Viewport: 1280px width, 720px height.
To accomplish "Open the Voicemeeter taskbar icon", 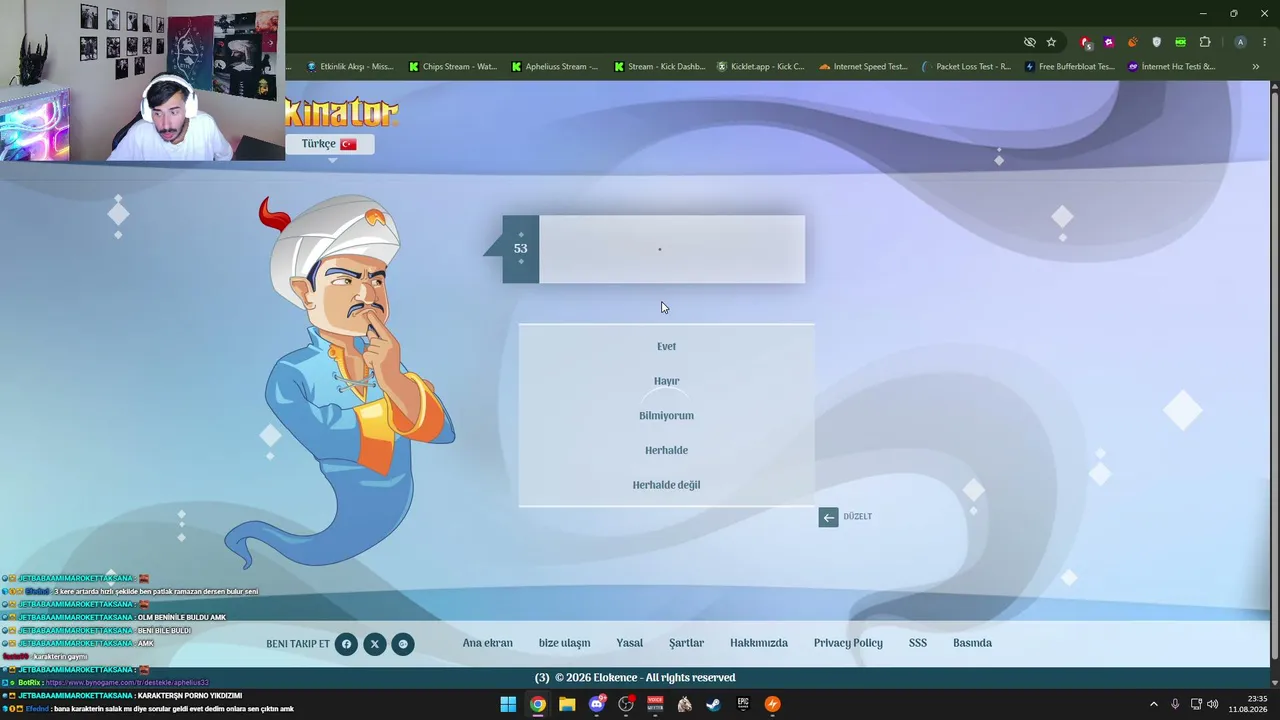I will [655, 704].
